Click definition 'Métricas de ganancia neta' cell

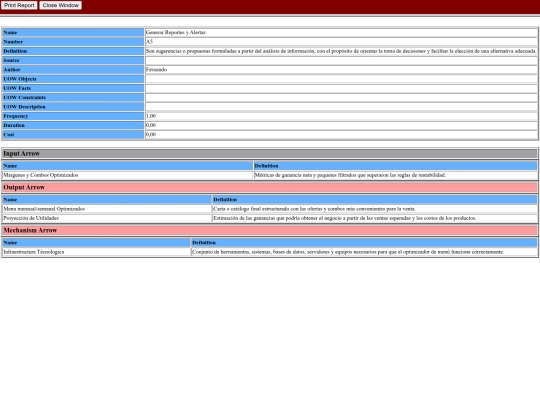(x=395, y=175)
